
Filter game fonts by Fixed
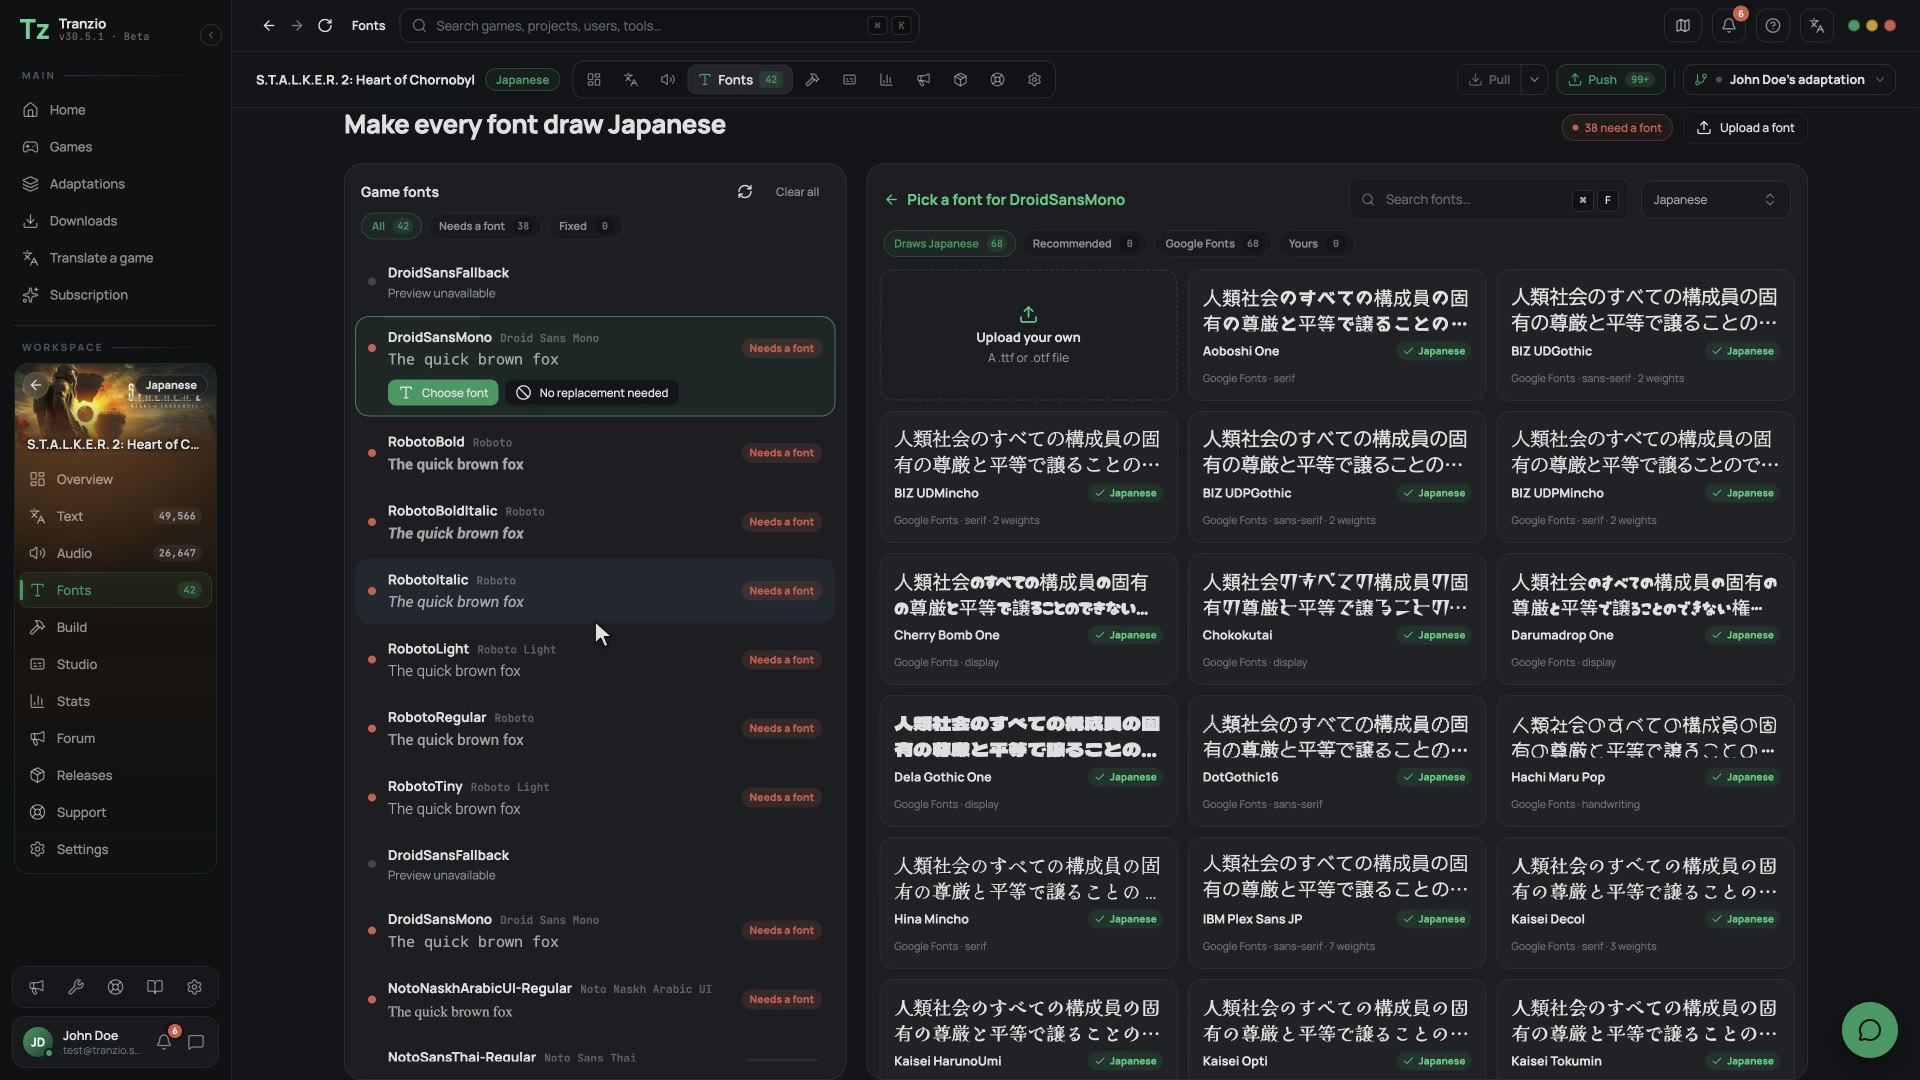[x=584, y=226]
